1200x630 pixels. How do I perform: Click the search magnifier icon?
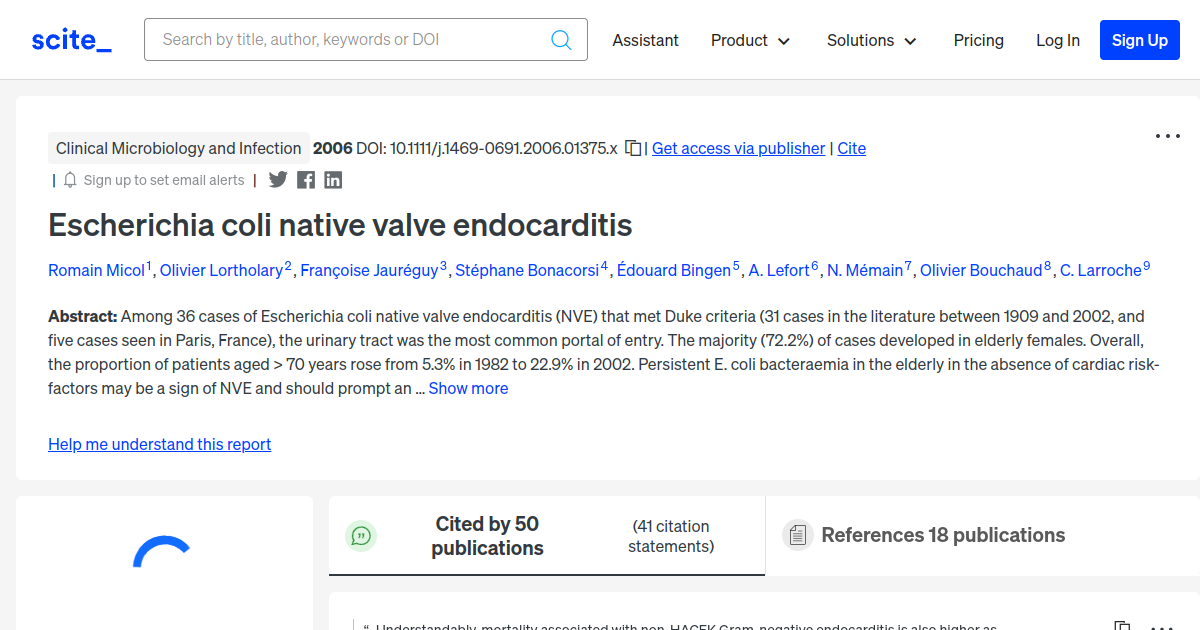[x=561, y=40]
